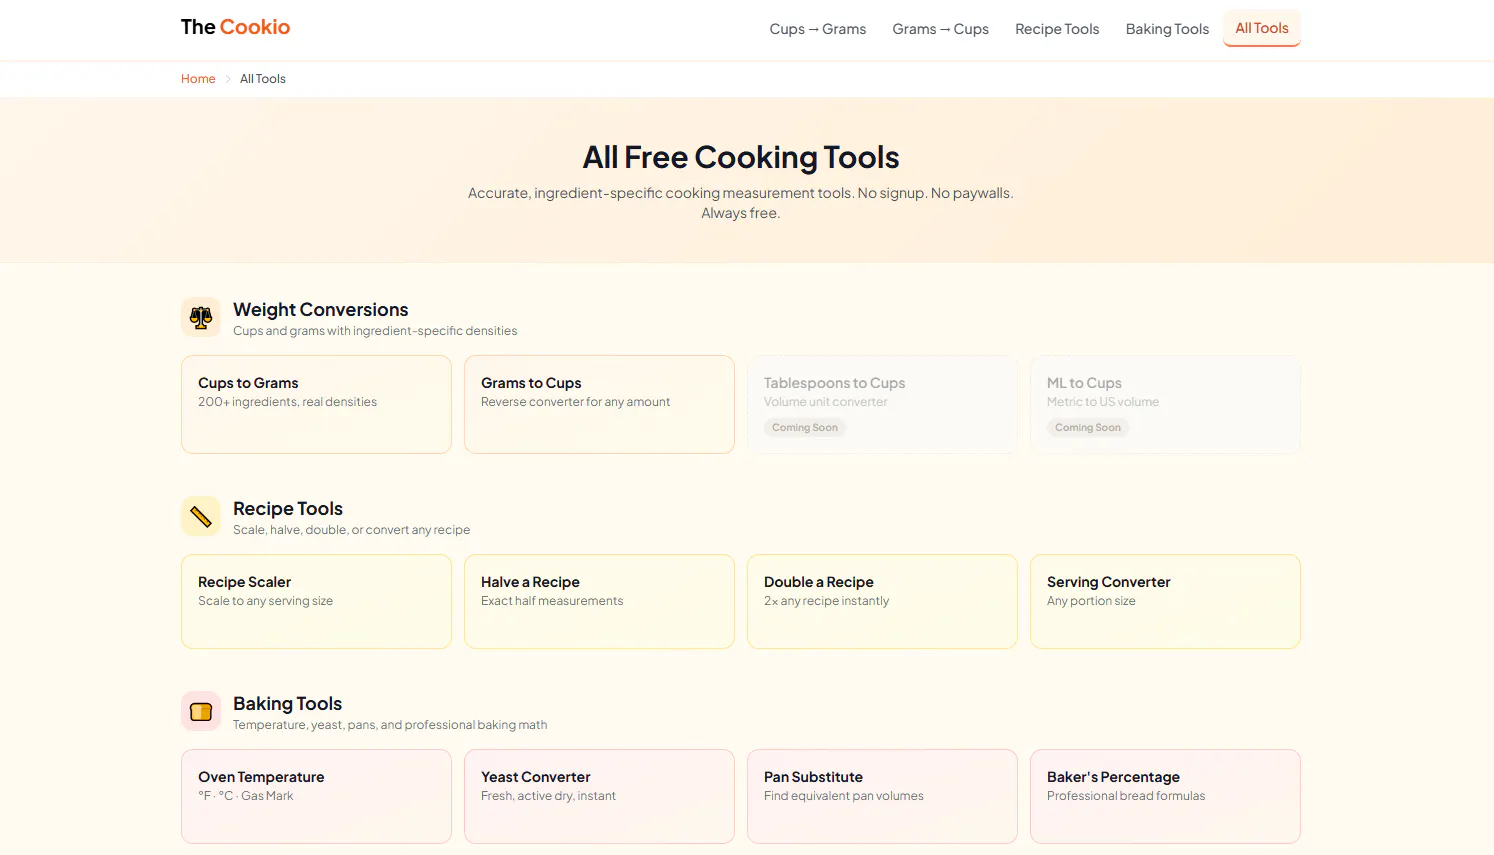Viewport: 1494px width, 855px height.
Task: Open the Halve a Recipe card
Action: 599,601
